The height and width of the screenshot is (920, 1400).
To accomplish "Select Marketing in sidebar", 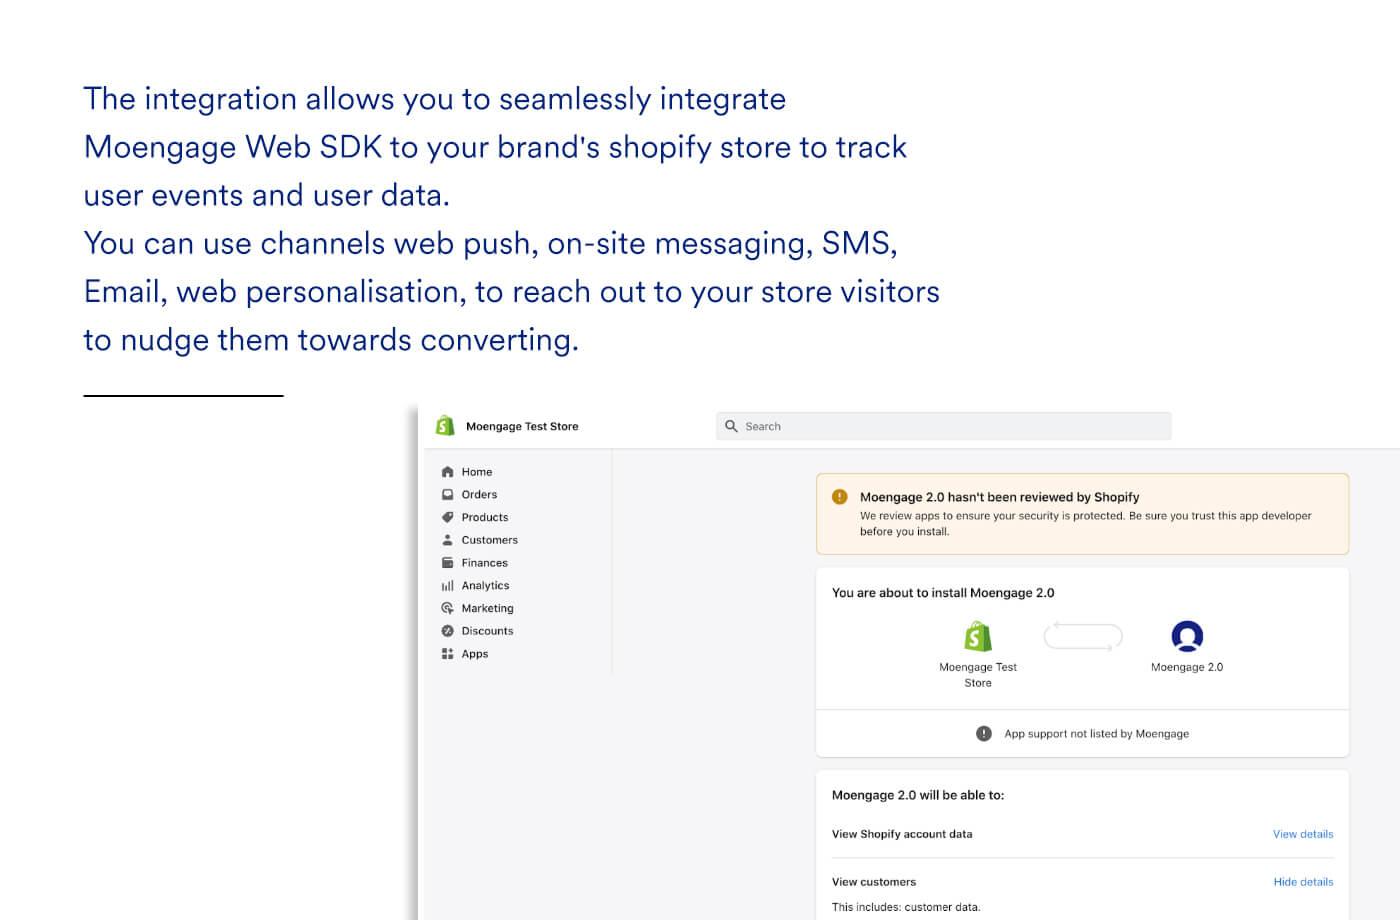I will point(487,608).
